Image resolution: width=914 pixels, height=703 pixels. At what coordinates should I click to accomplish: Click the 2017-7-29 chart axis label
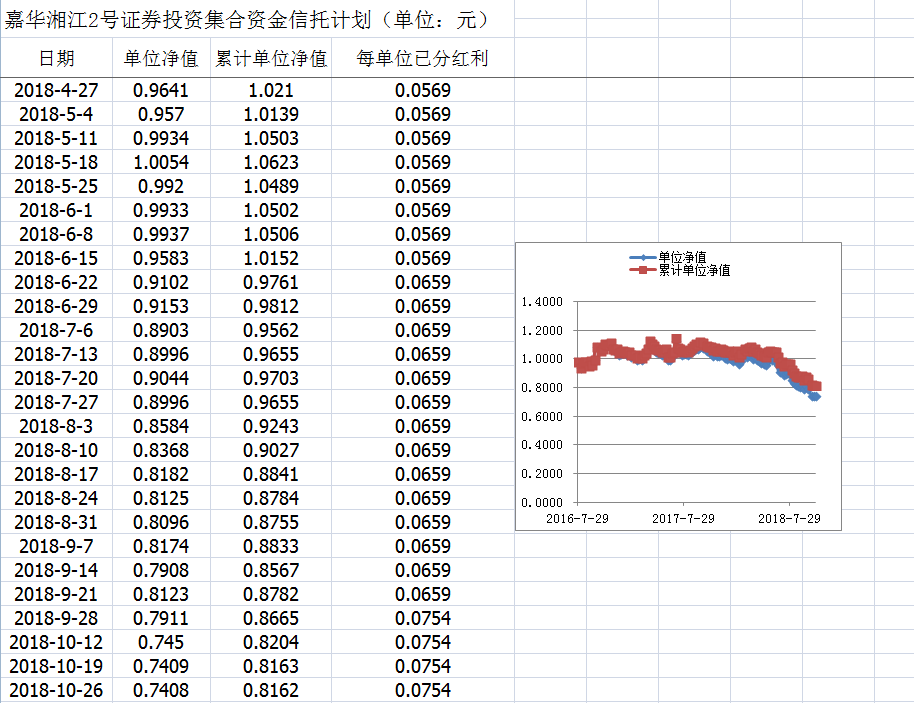[683, 518]
